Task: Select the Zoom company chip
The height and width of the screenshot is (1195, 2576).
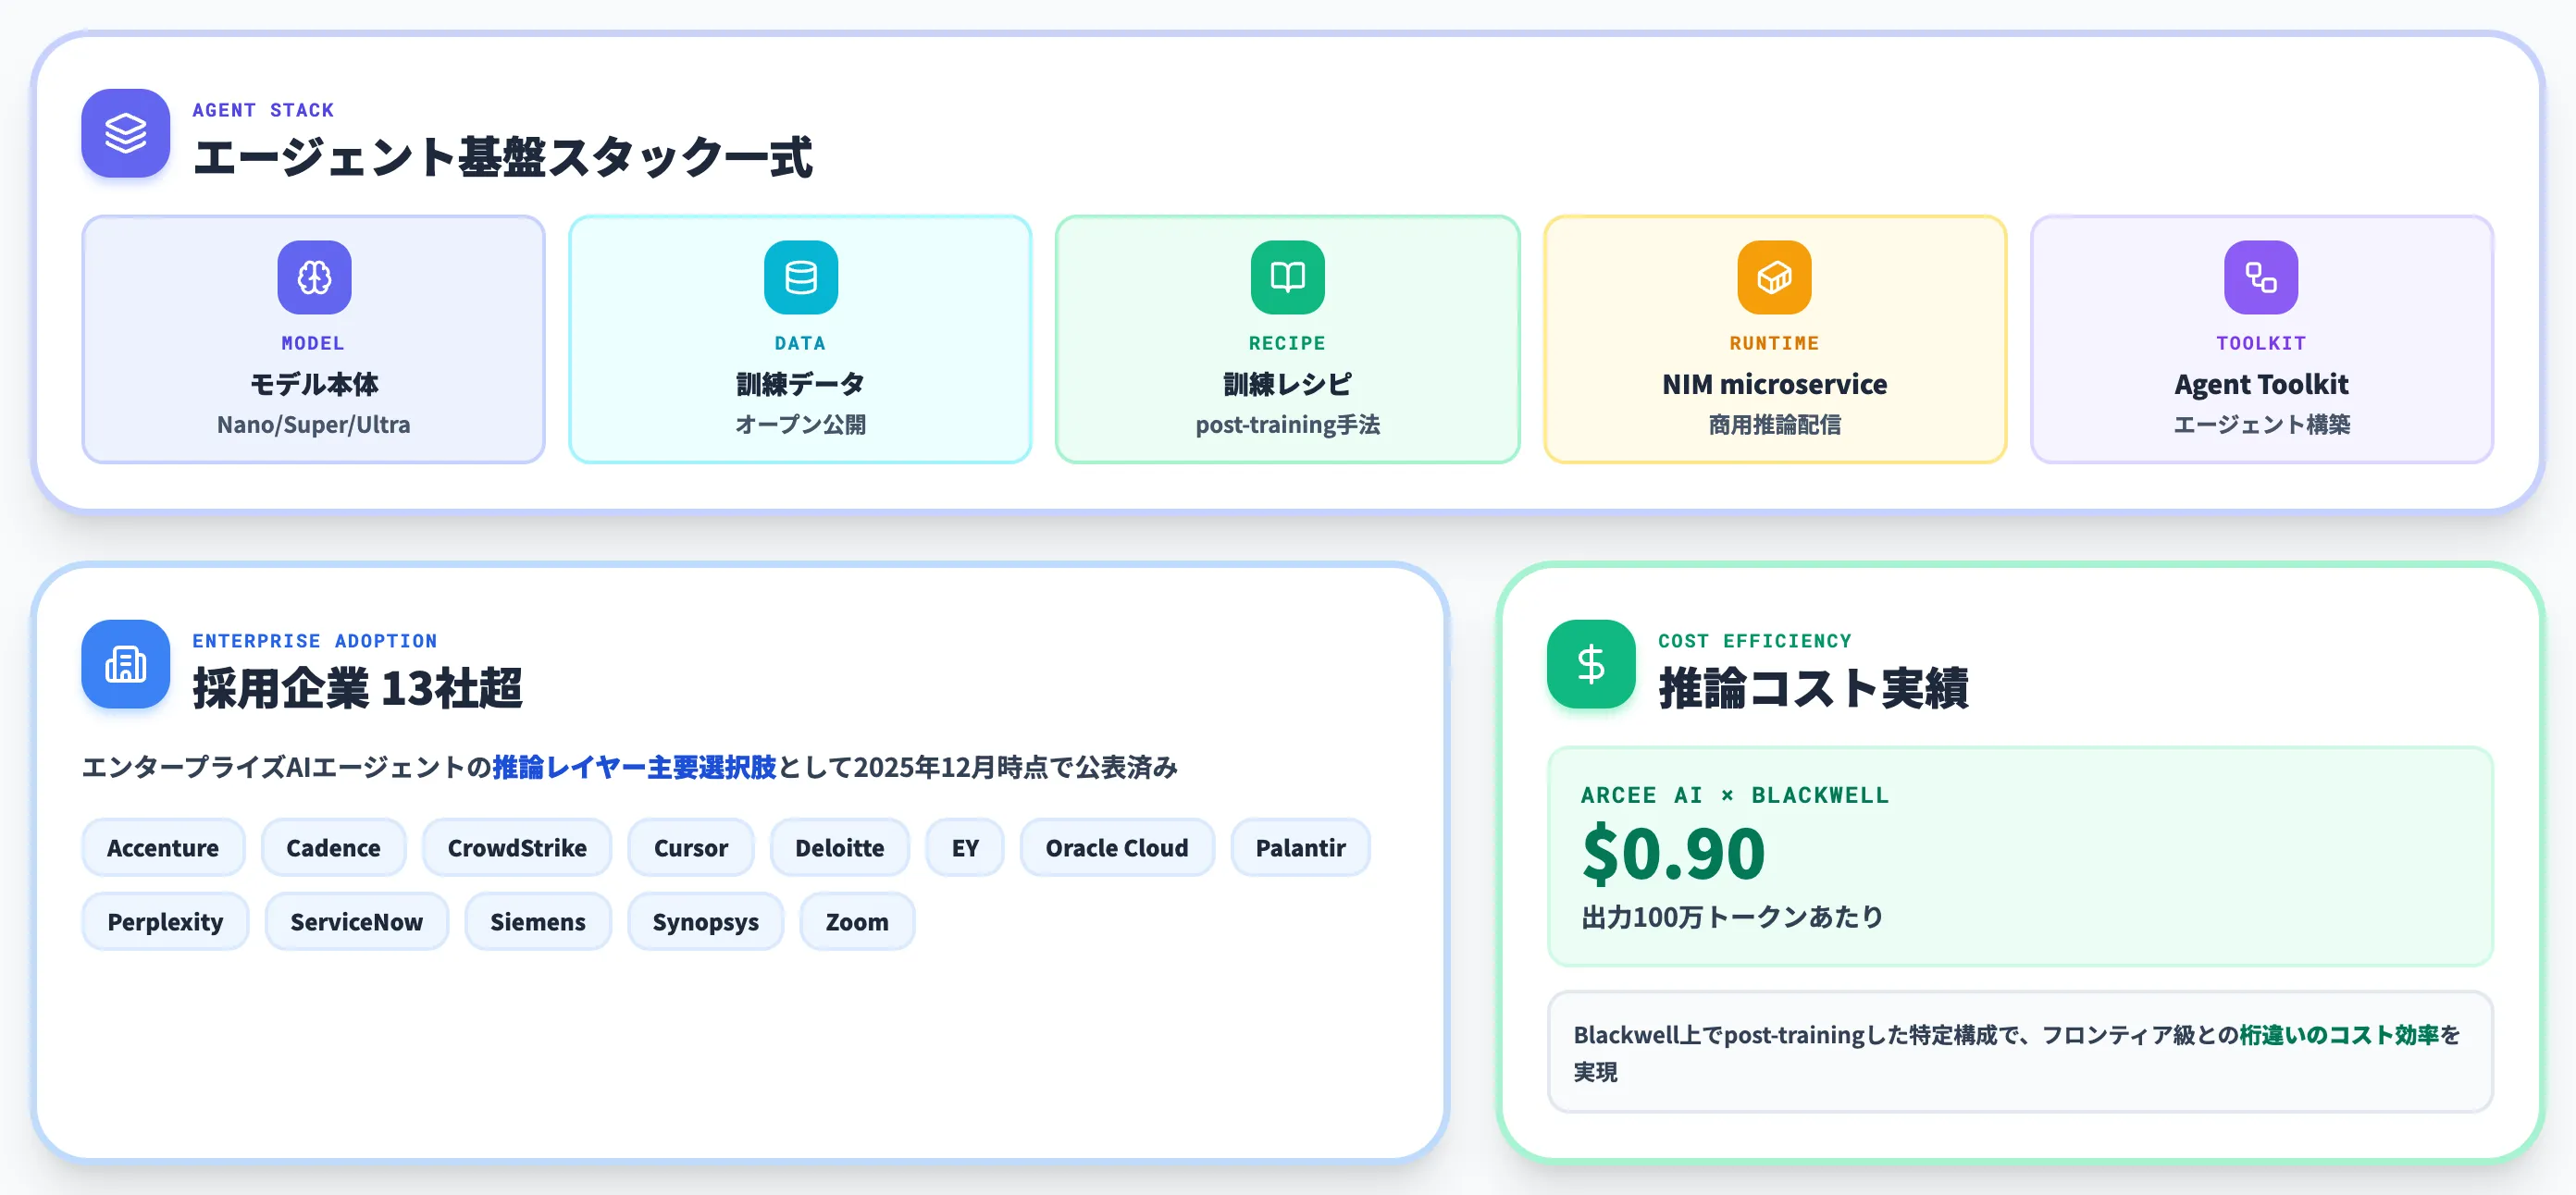Action: click(857, 922)
